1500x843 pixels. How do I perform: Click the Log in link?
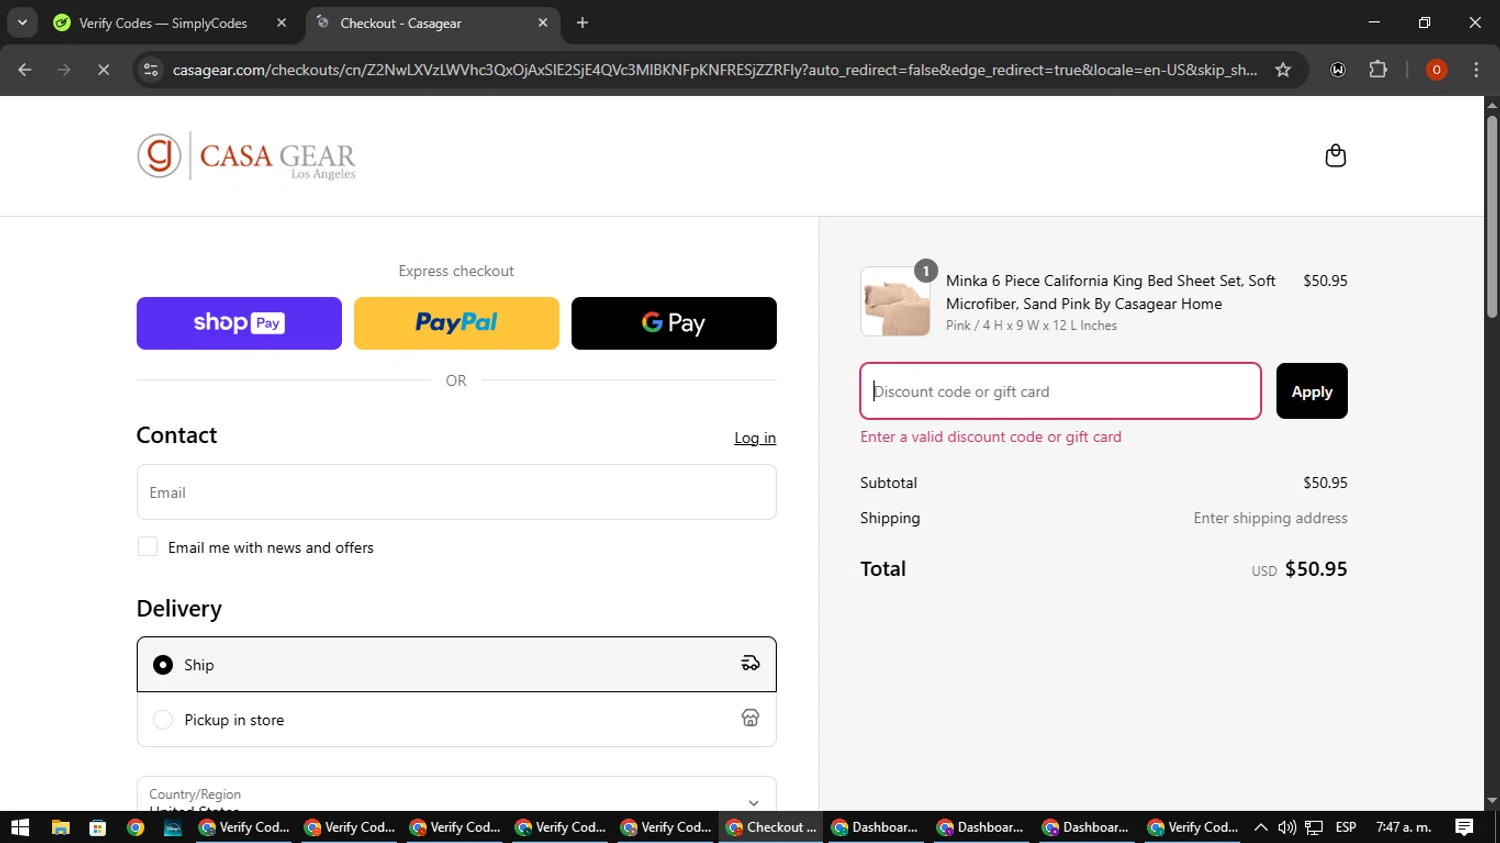(755, 438)
